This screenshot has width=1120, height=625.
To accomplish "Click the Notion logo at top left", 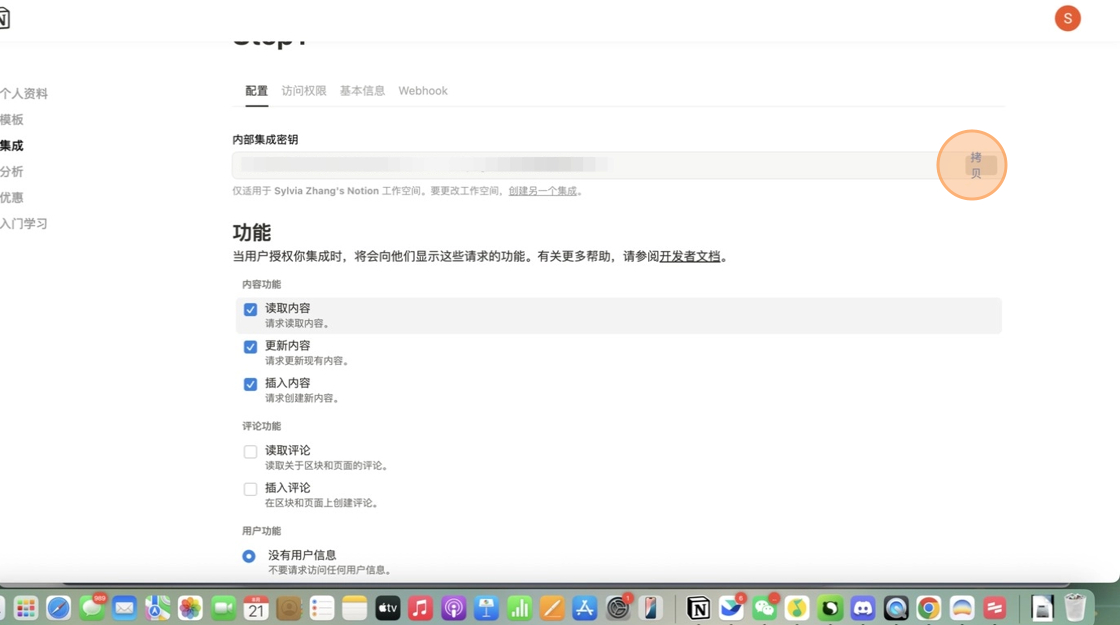I will point(4,19).
